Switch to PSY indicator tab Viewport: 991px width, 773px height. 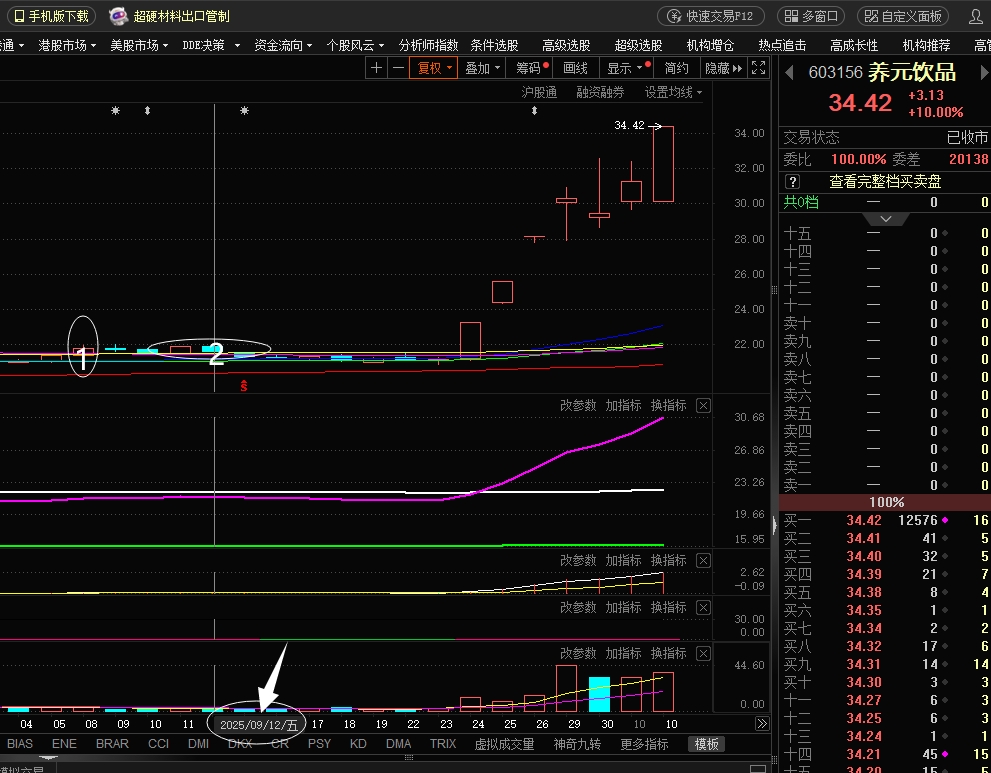pos(319,744)
